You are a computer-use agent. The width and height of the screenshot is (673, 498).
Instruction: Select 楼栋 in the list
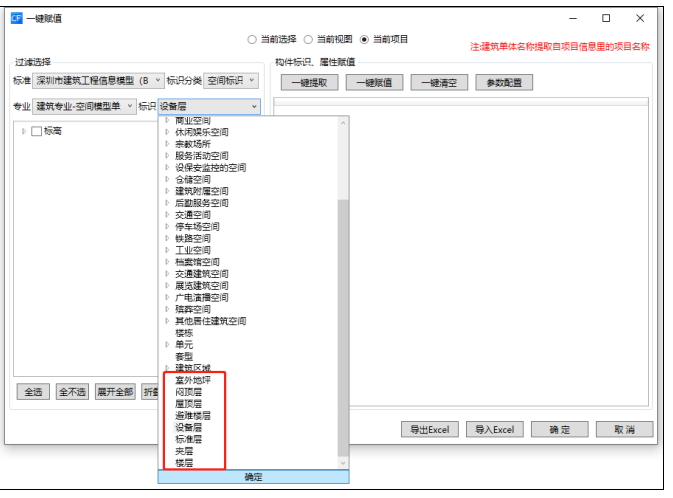(184, 333)
